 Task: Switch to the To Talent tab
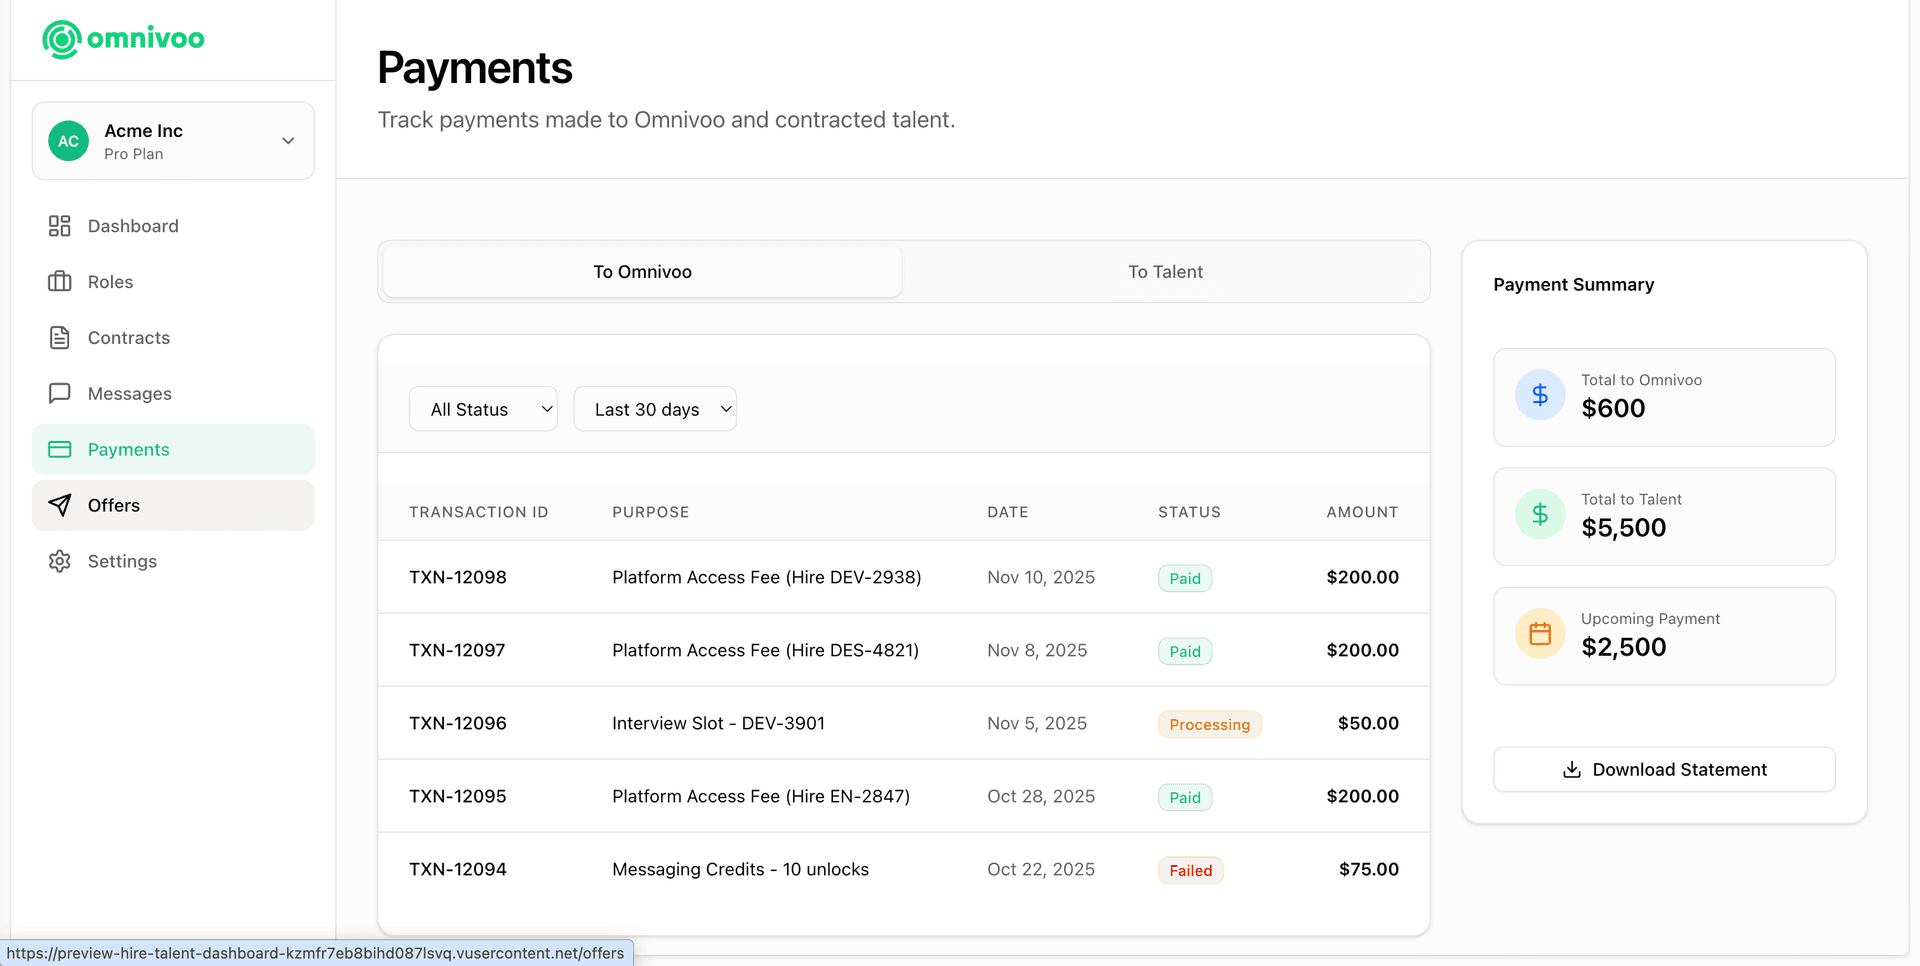coord(1165,271)
